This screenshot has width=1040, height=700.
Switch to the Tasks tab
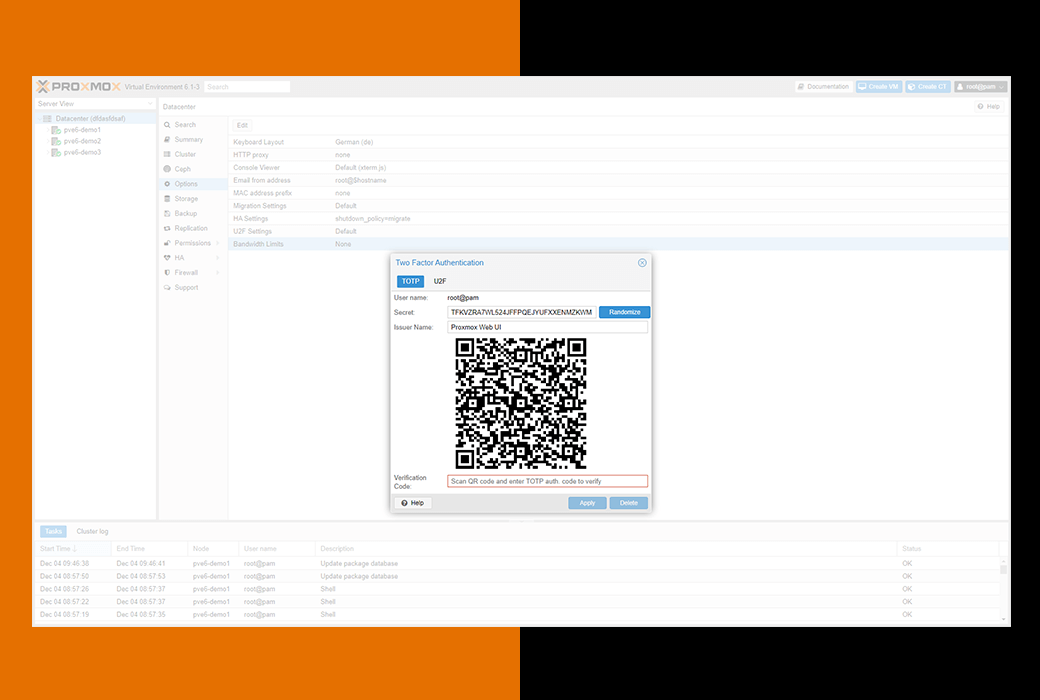pos(53,531)
